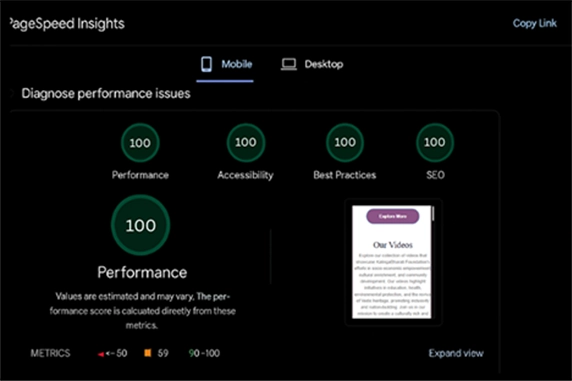Select the Performance score gauge circle
This screenshot has height=381, width=572.
pyautogui.click(x=140, y=143)
